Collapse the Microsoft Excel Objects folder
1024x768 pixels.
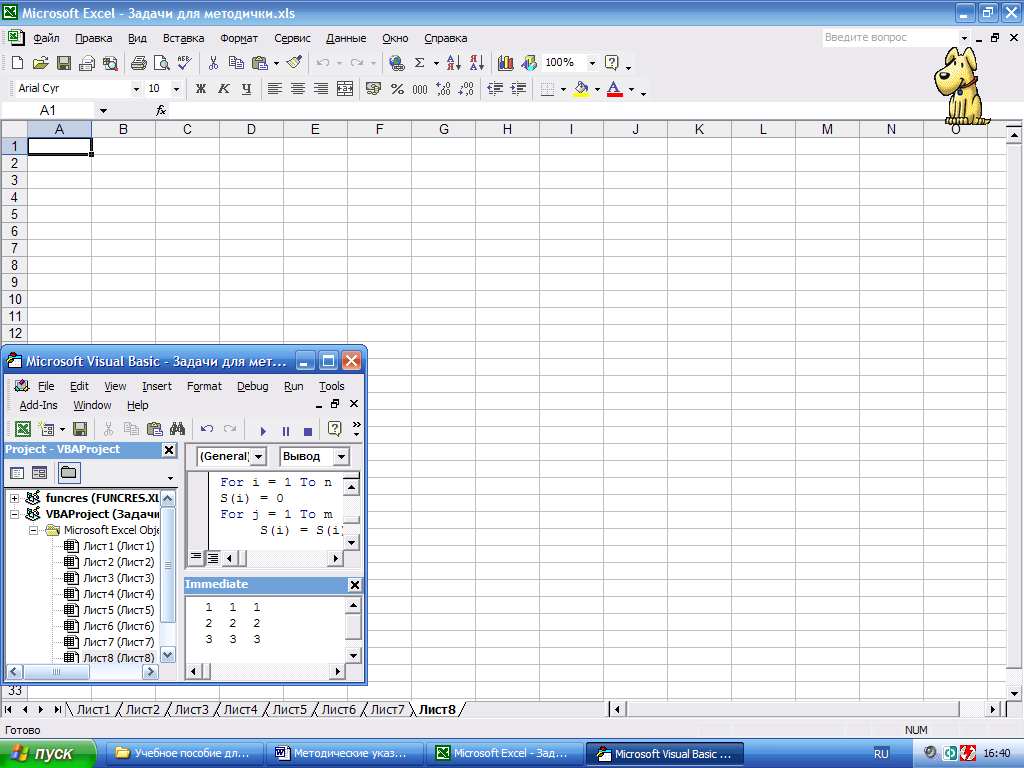(x=33, y=530)
